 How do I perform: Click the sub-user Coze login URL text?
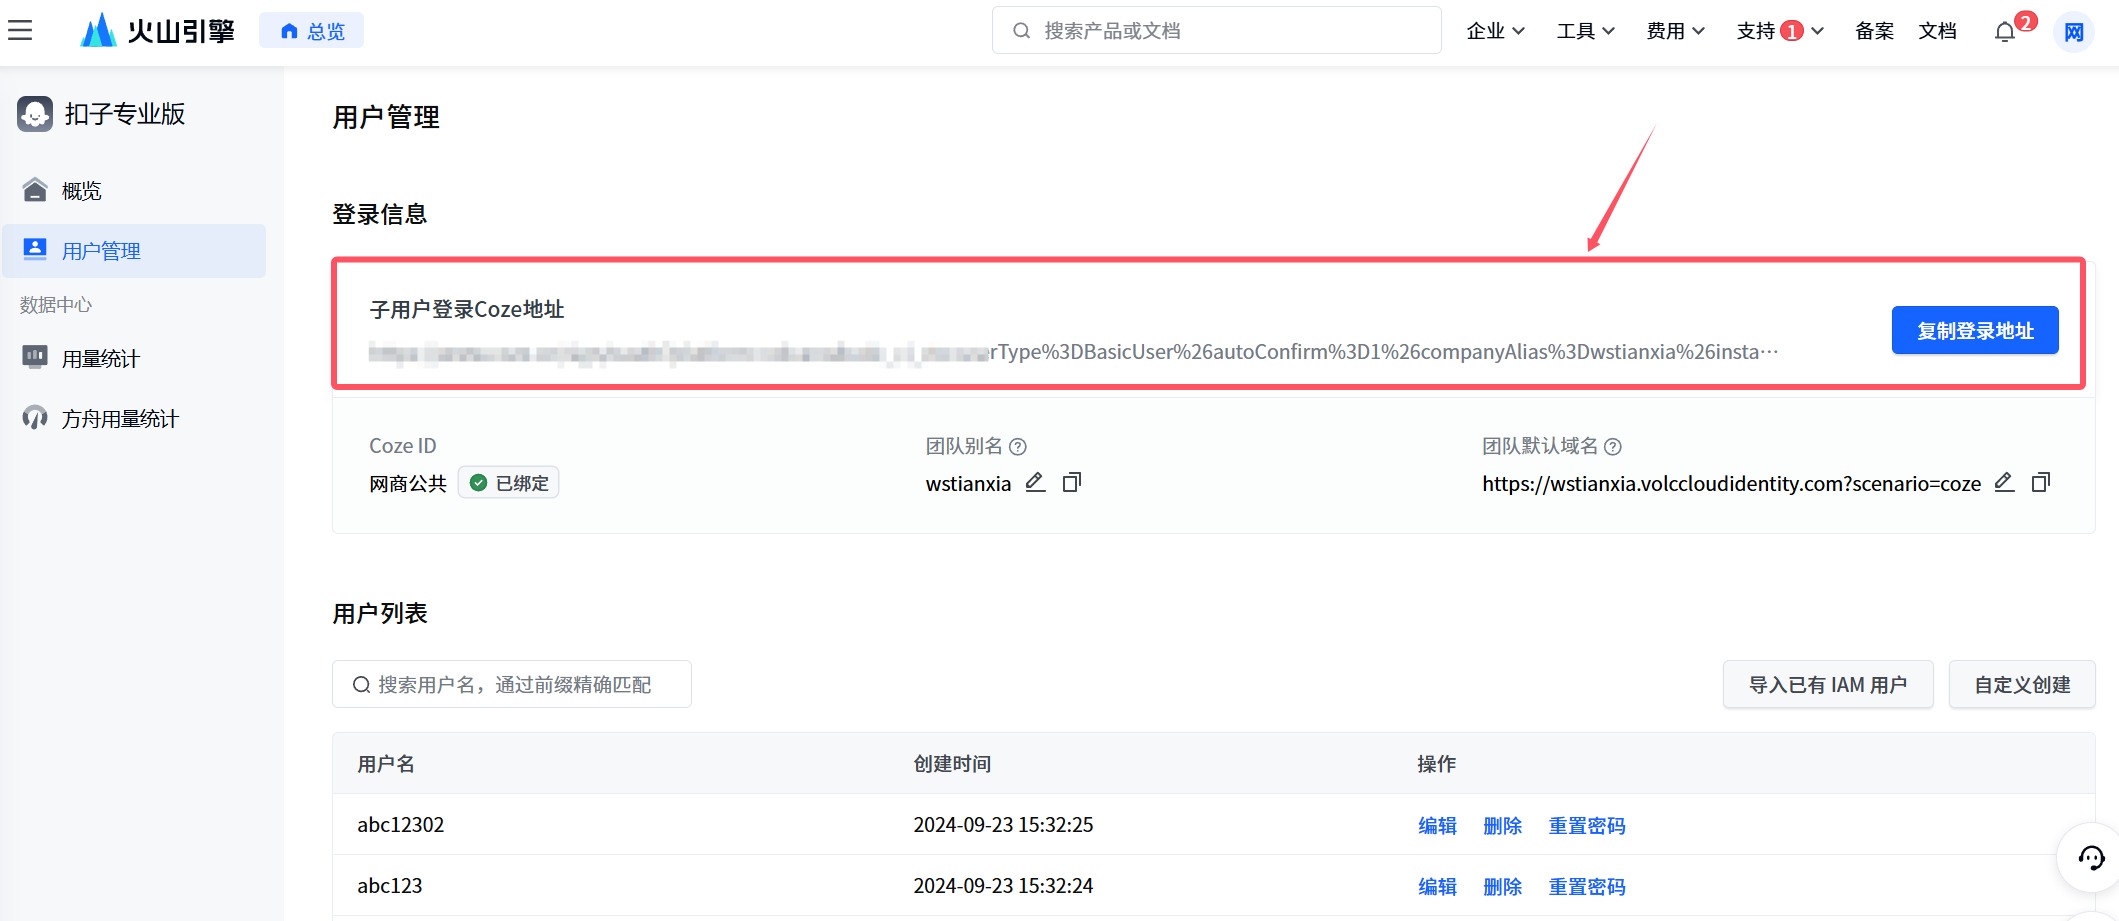[x=1073, y=352]
